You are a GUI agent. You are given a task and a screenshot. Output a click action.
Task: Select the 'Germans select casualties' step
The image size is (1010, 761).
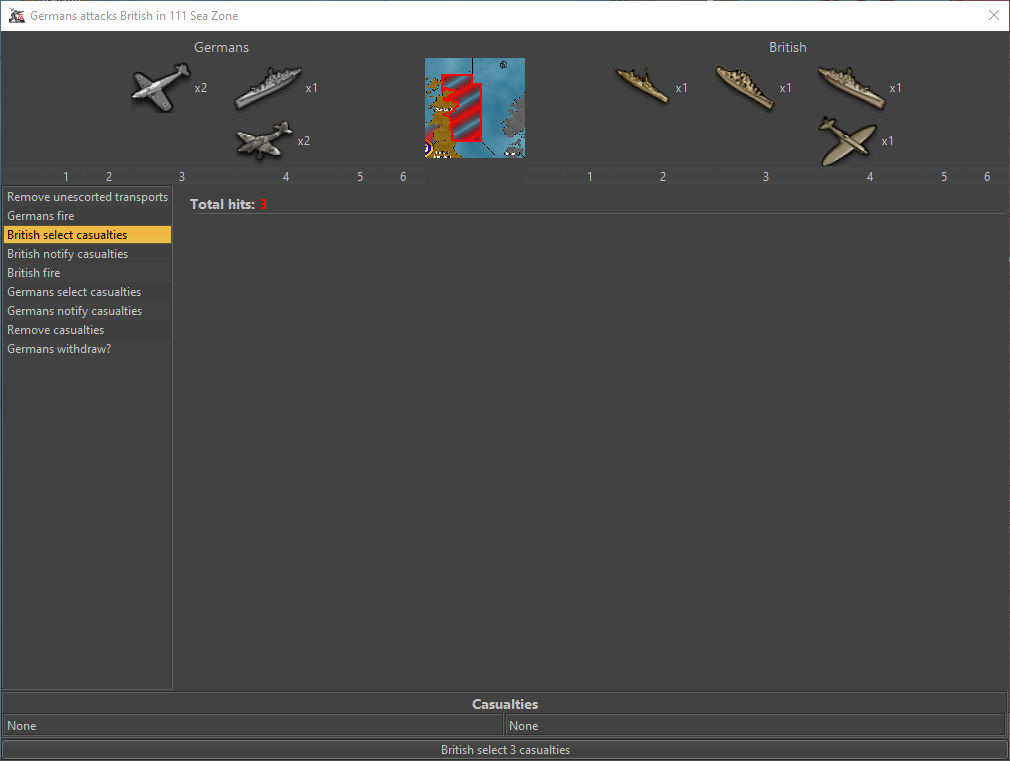(x=74, y=292)
